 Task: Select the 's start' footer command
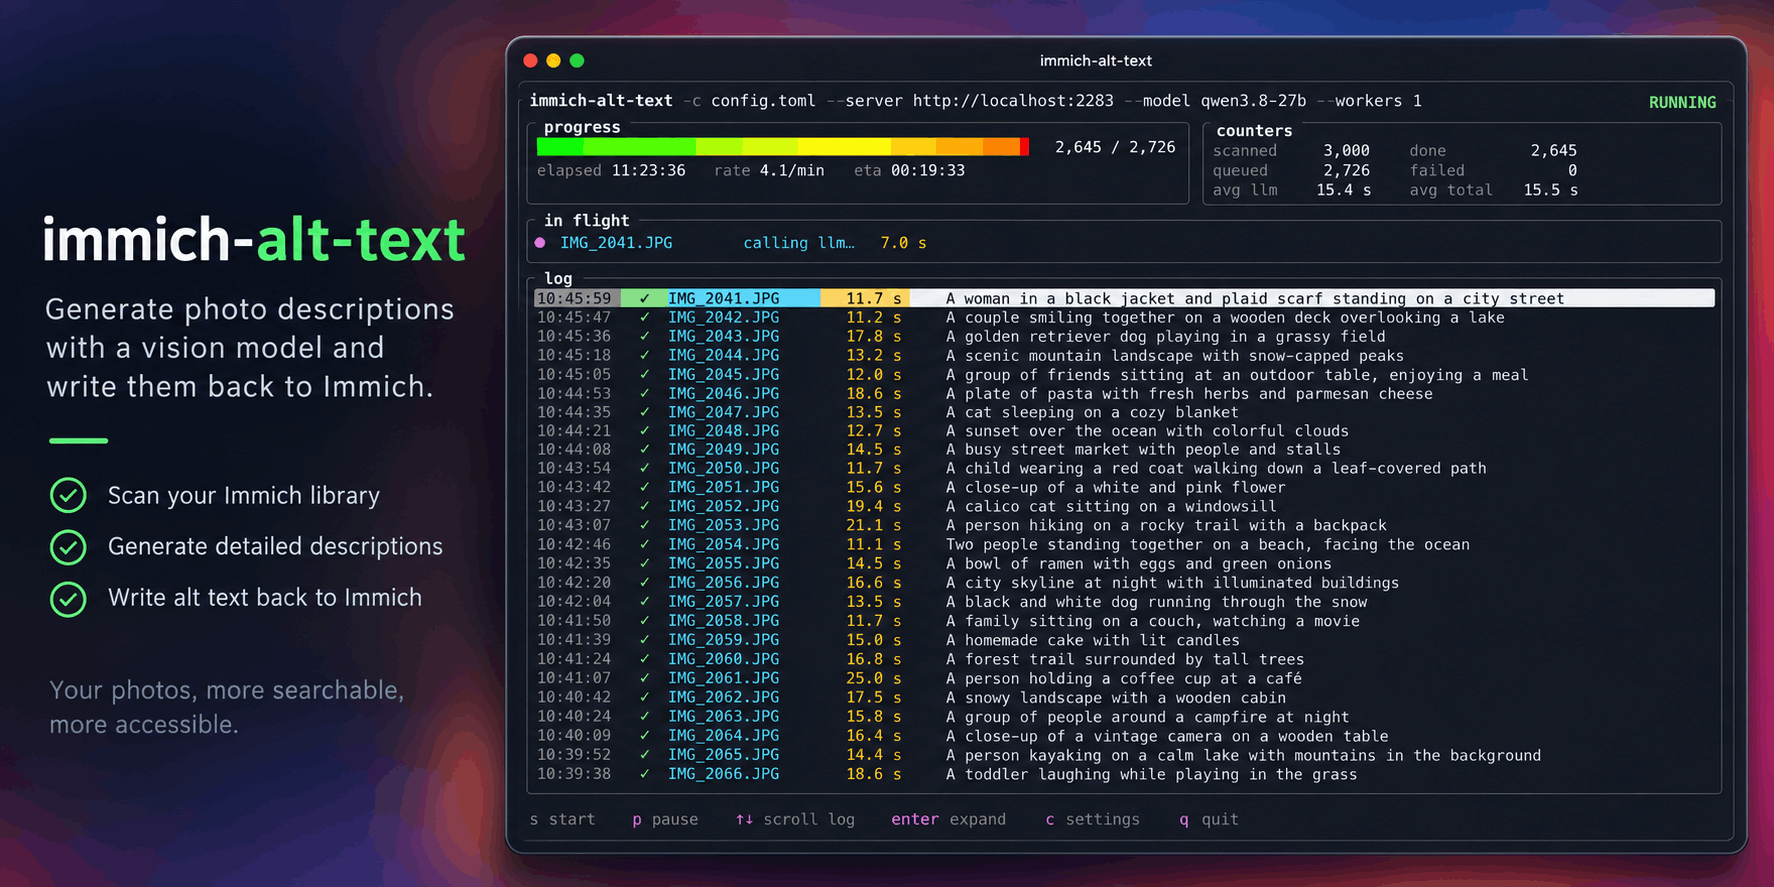click(x=562, y=819)
